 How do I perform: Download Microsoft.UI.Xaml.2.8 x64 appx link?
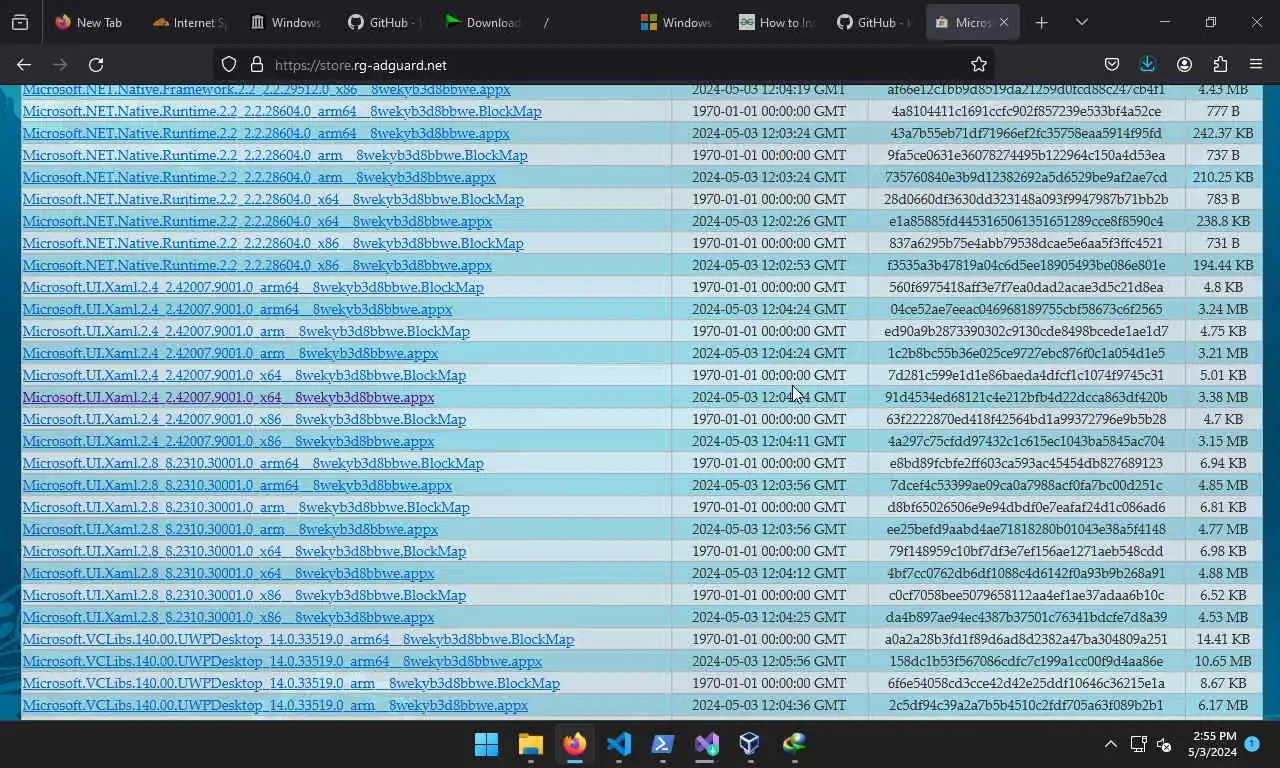228,573
